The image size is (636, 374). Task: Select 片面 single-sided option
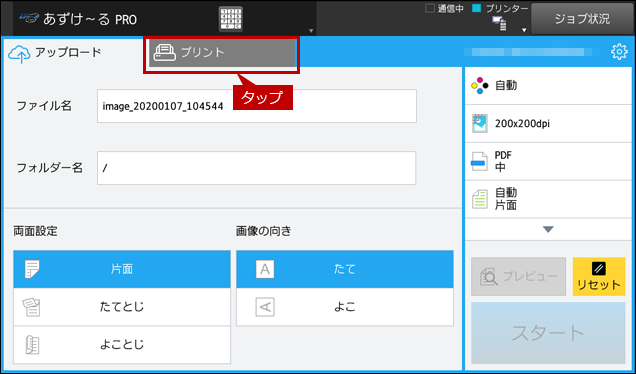click(122, 269)
